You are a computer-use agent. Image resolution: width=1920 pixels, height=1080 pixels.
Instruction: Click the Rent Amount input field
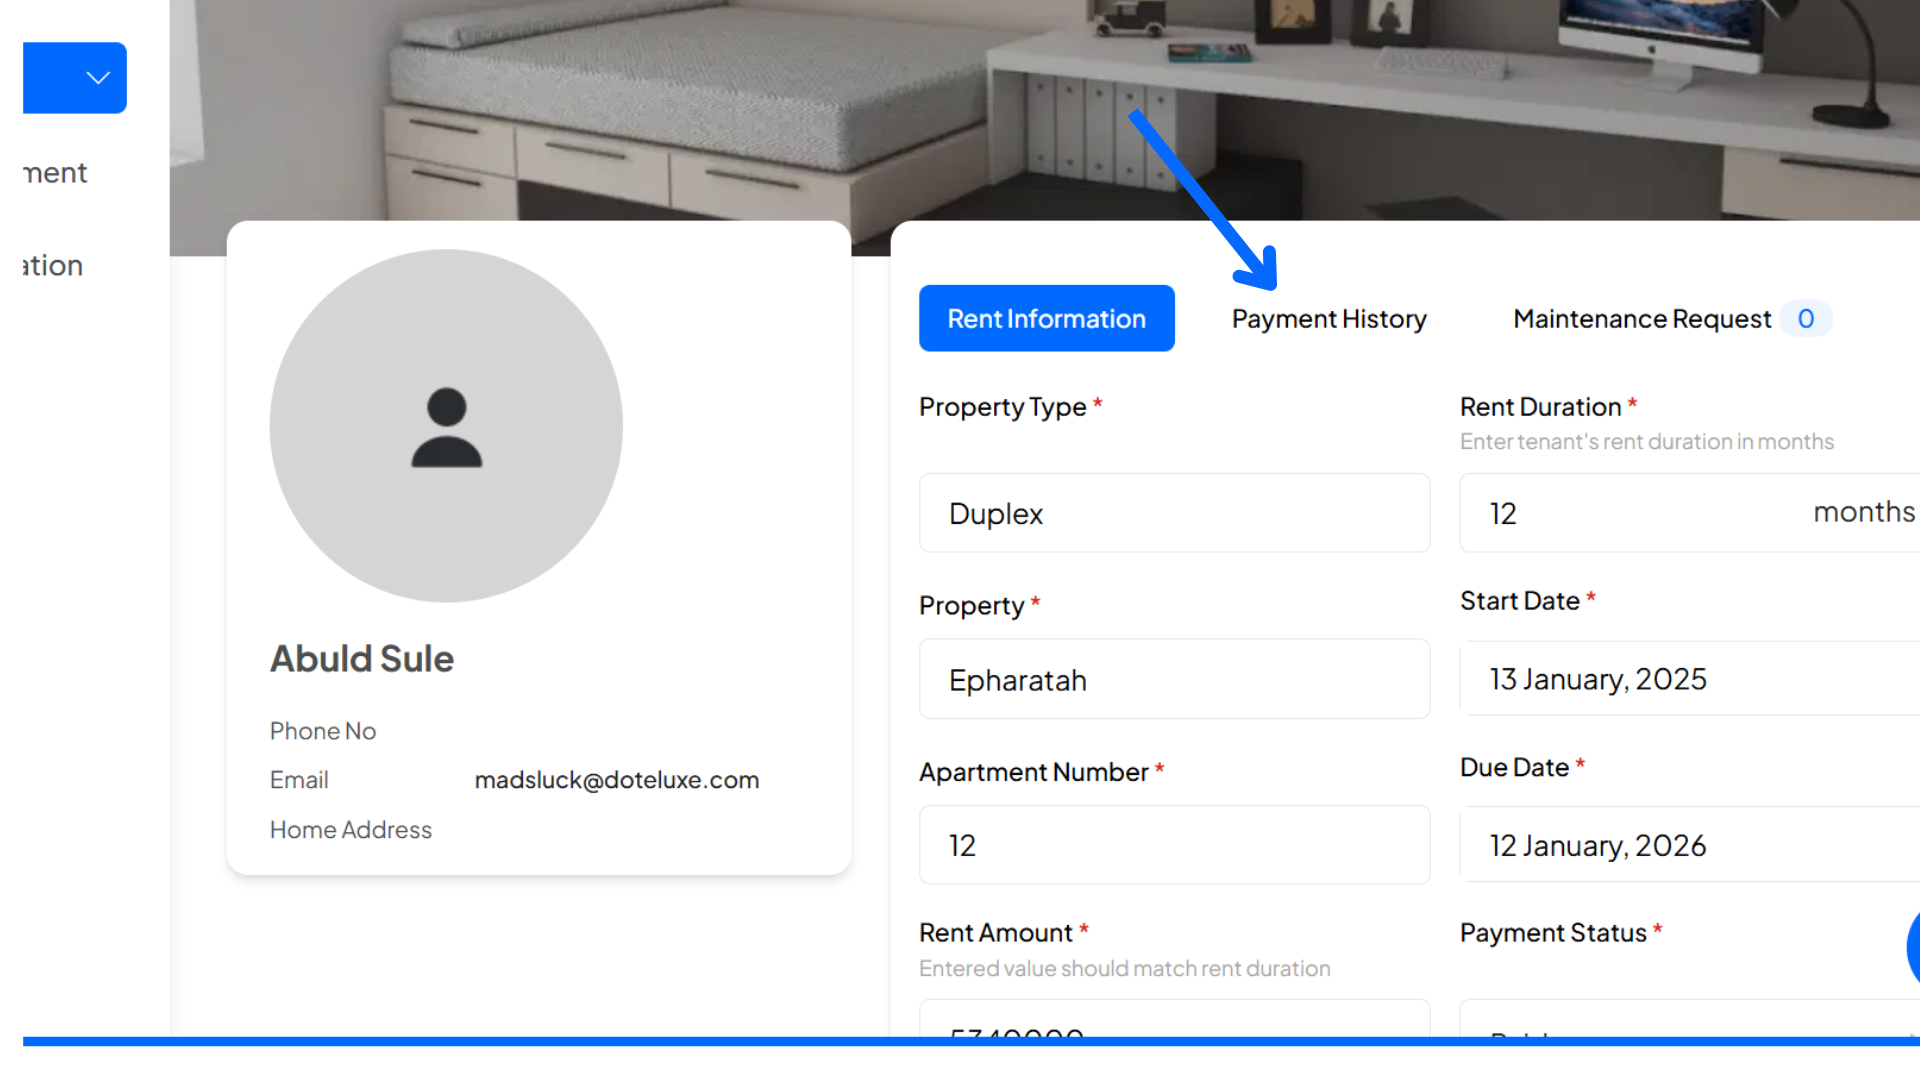click(x=1174, y=1029)
